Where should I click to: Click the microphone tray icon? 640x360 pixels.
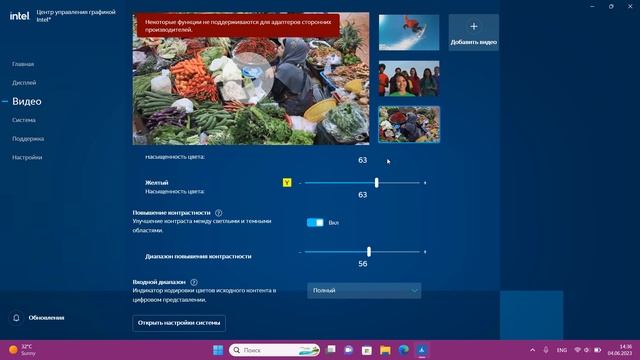(x=546, y=350)
